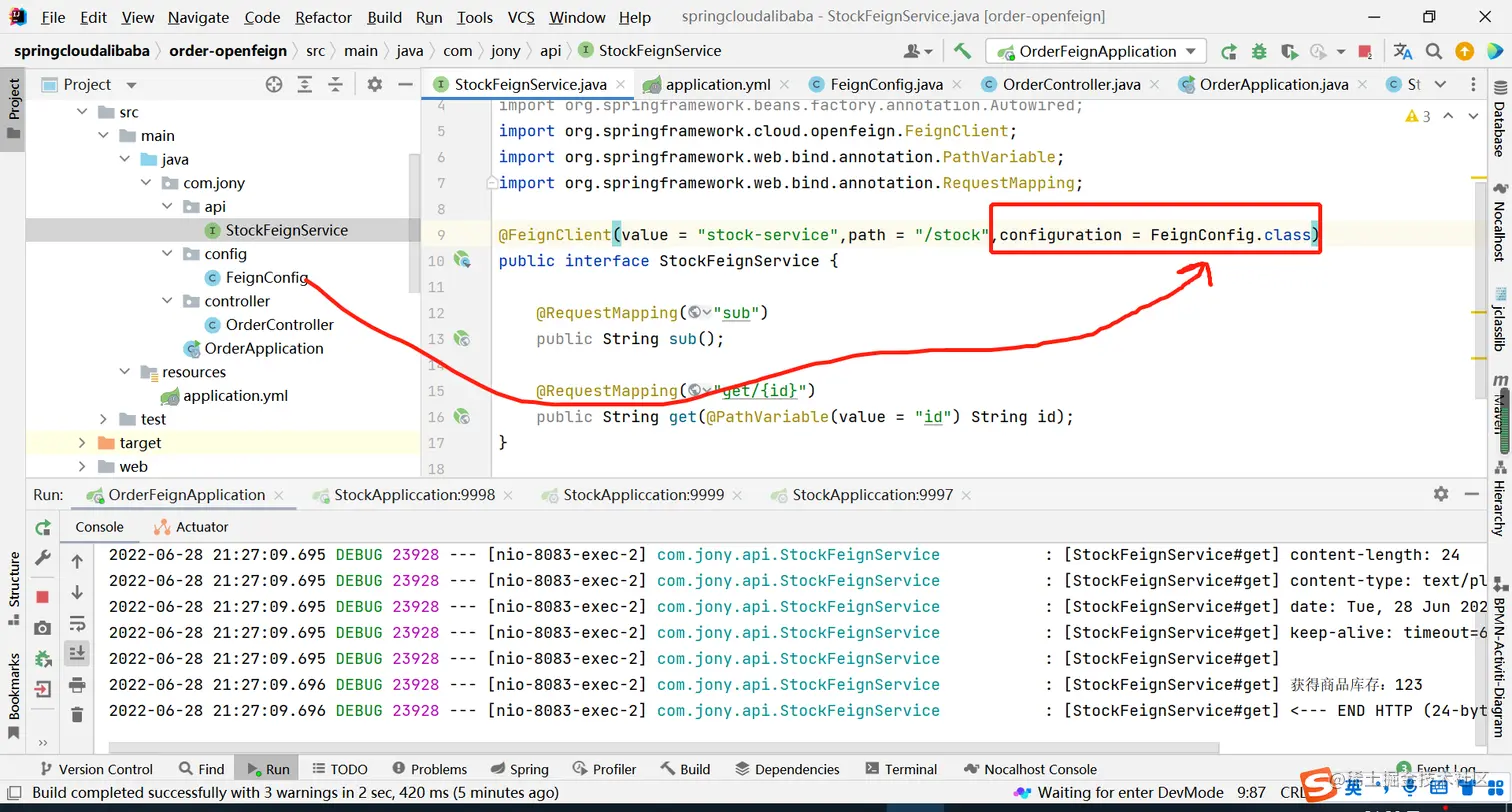Click gutter icon on line 13
1512x812 pixels.
pyautogui.click(x=462, y=338)
